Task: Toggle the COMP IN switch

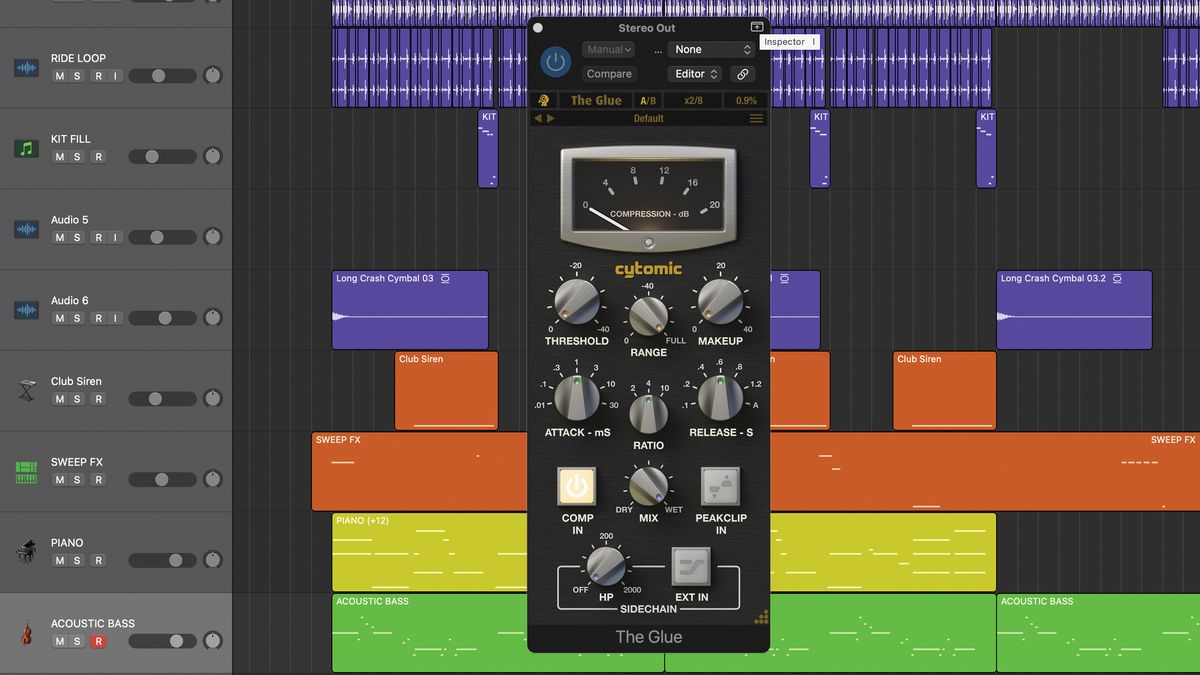Action: click(576, 487)
